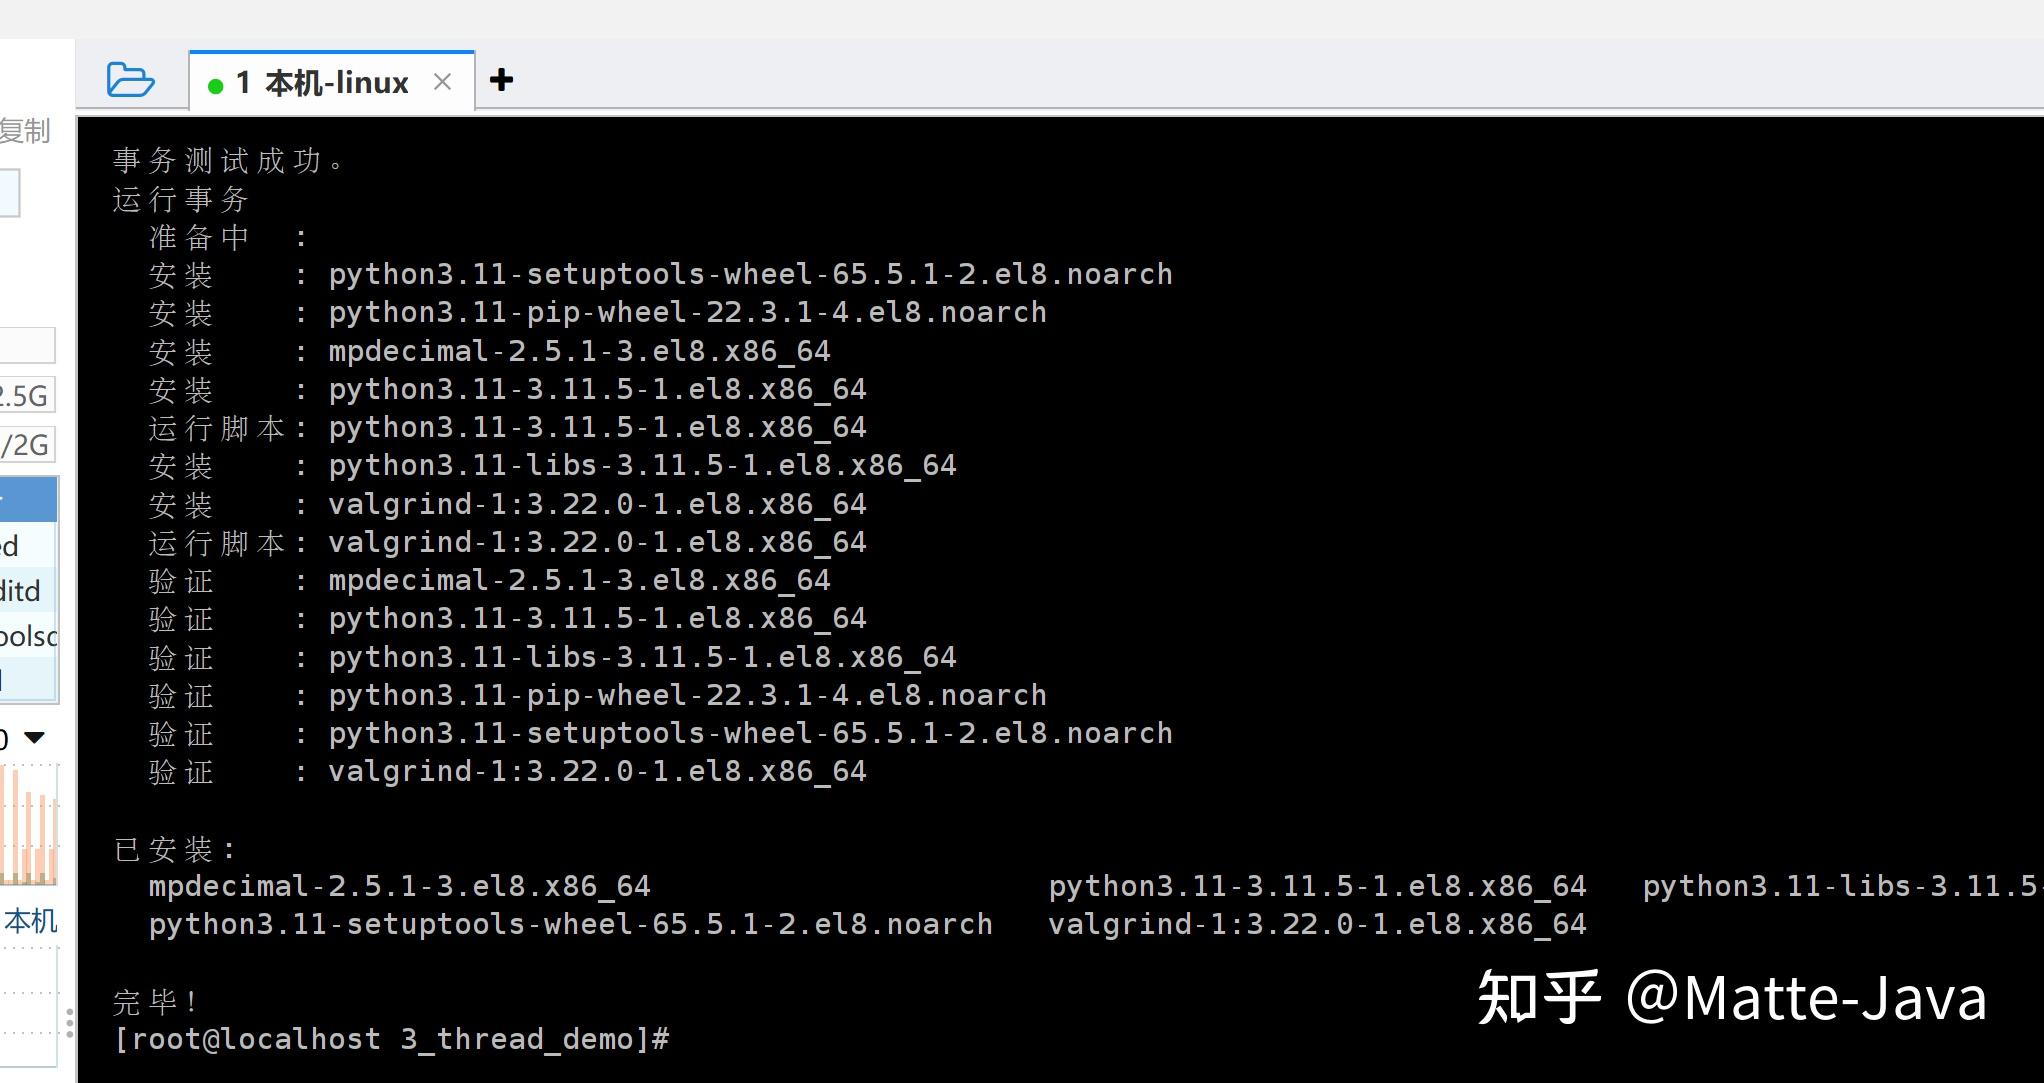Image resolution: width=2044 pixels, height=1083 pixels.
Task: Click the 完毕! completion line in terminal
Action: click(155, 1000)
